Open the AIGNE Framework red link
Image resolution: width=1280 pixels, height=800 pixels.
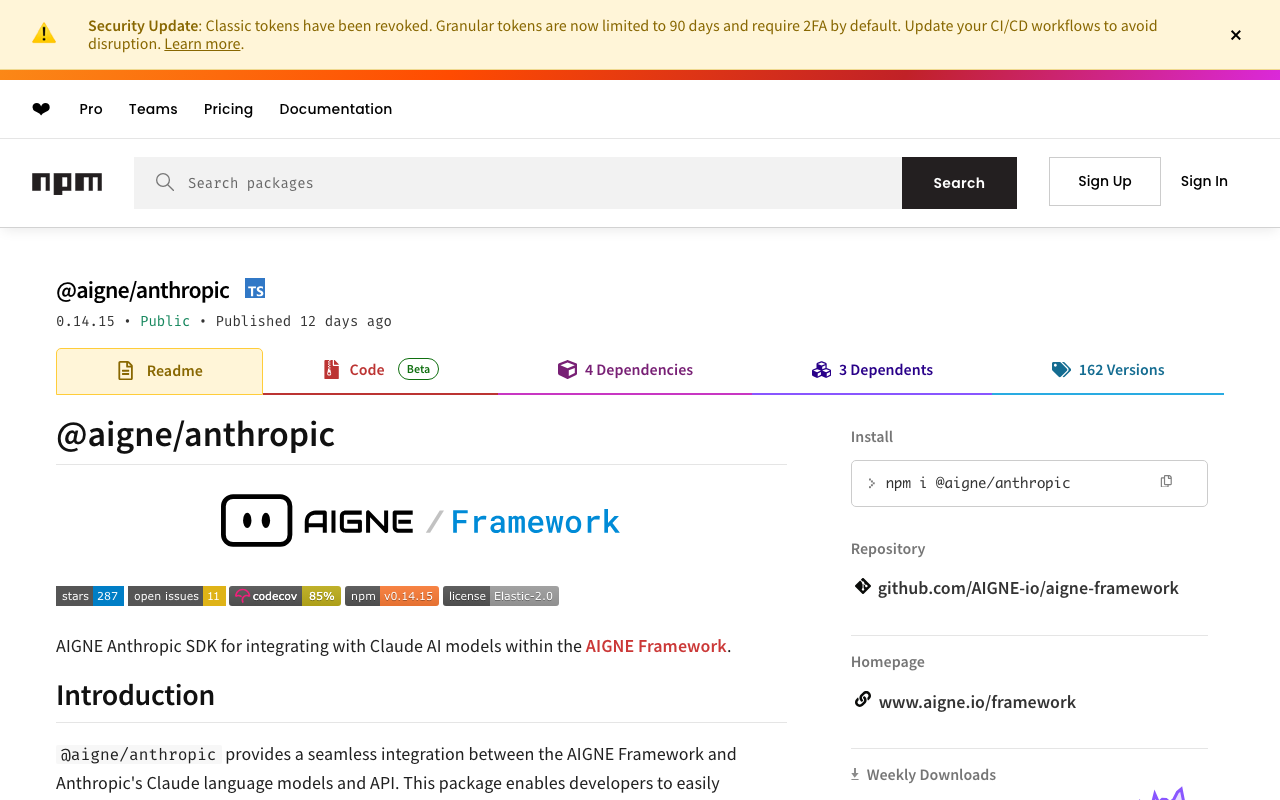pos(656,646)
